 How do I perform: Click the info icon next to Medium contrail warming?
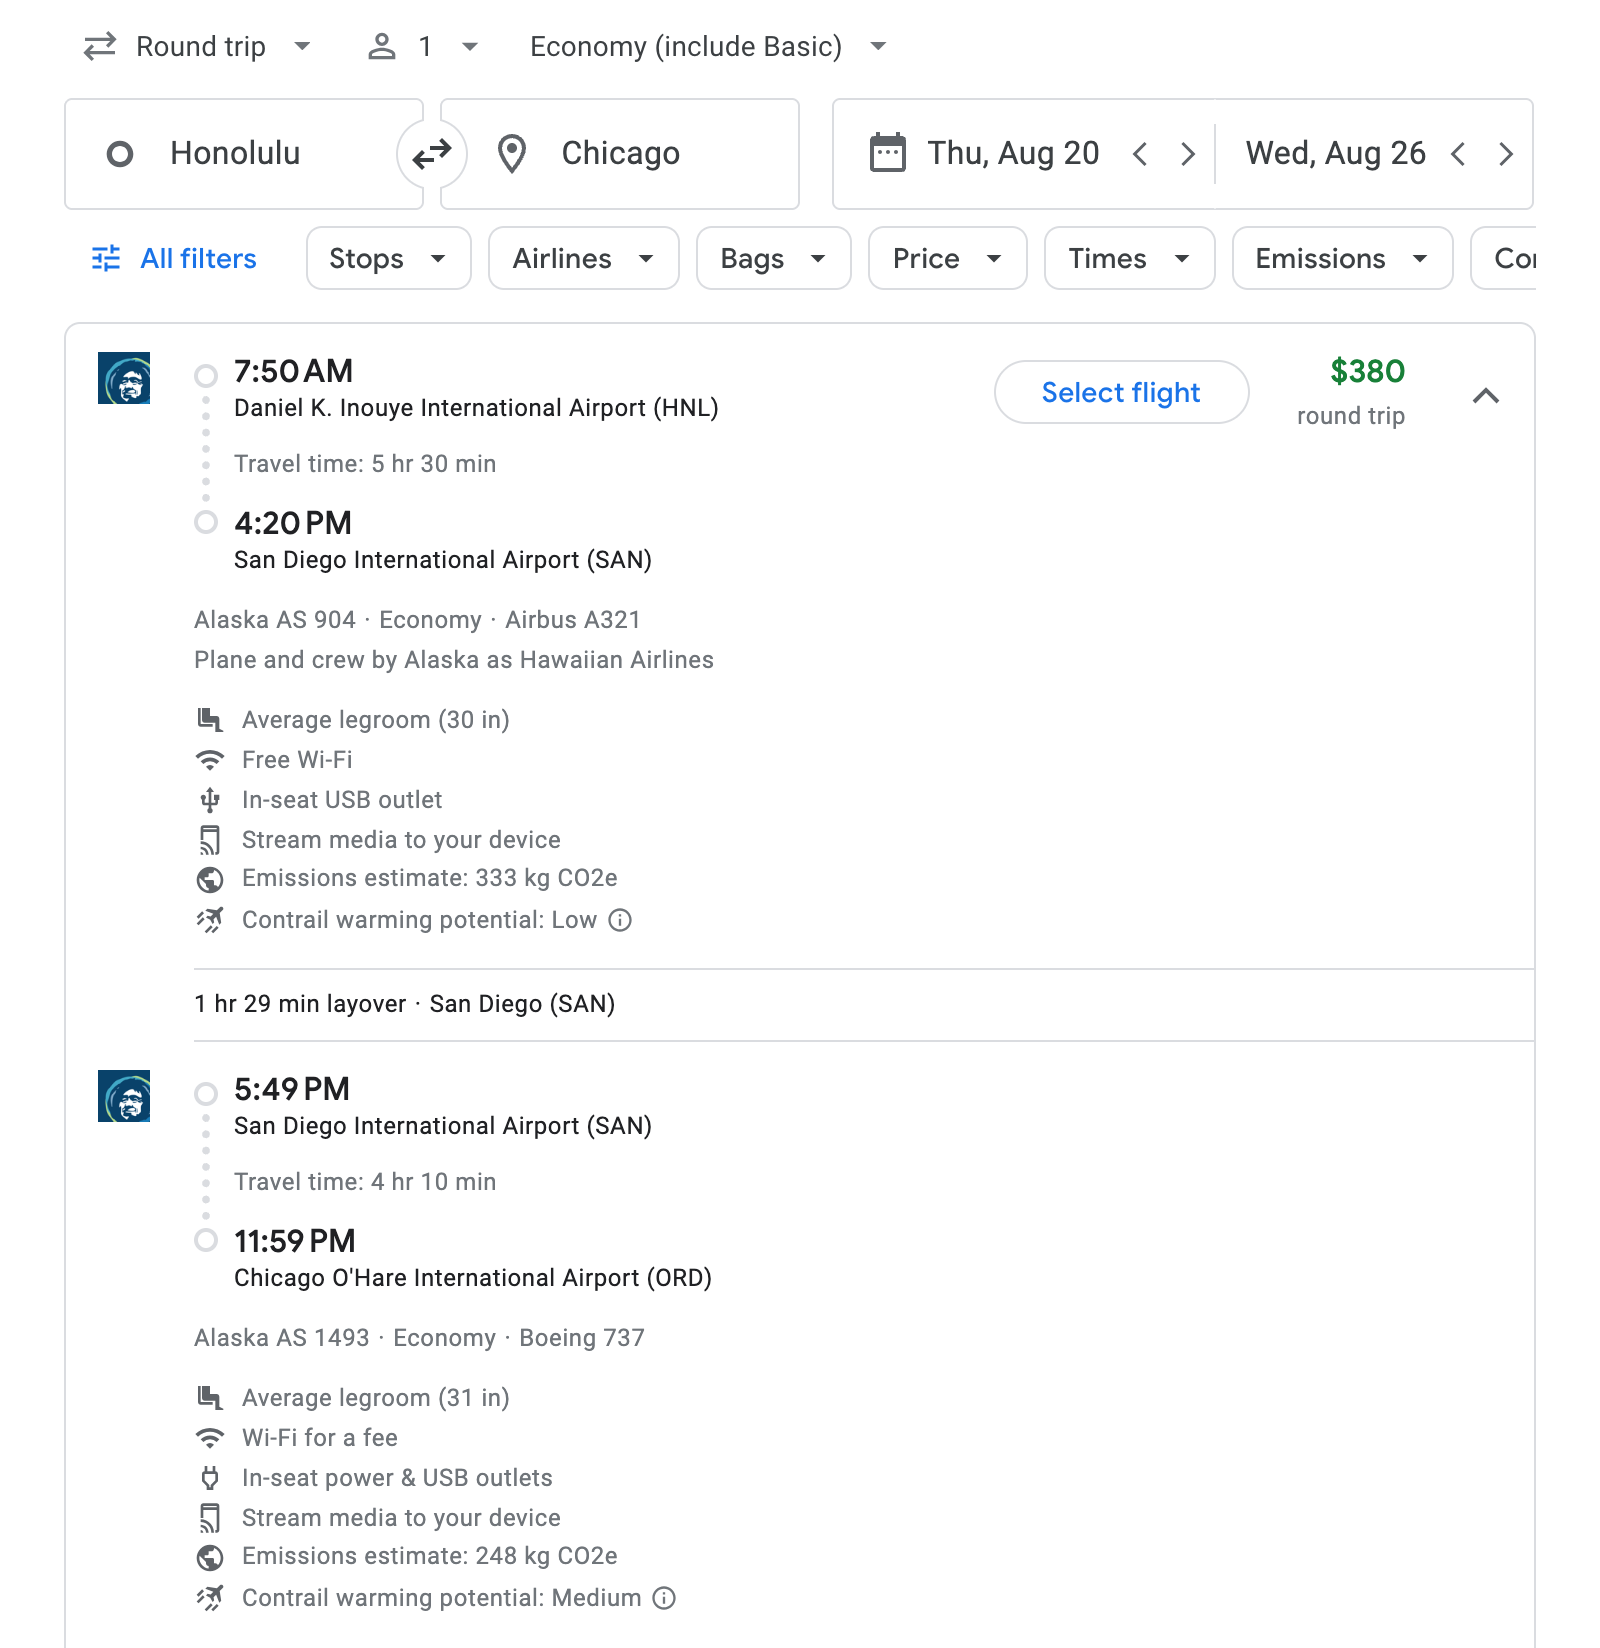pyautogui.click(x=662, y=1597)
